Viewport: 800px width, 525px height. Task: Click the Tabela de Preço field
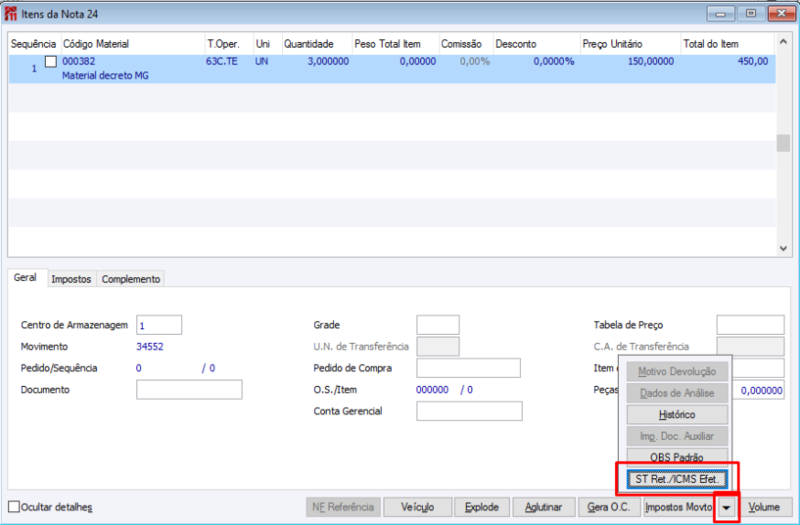pos(750,325)
